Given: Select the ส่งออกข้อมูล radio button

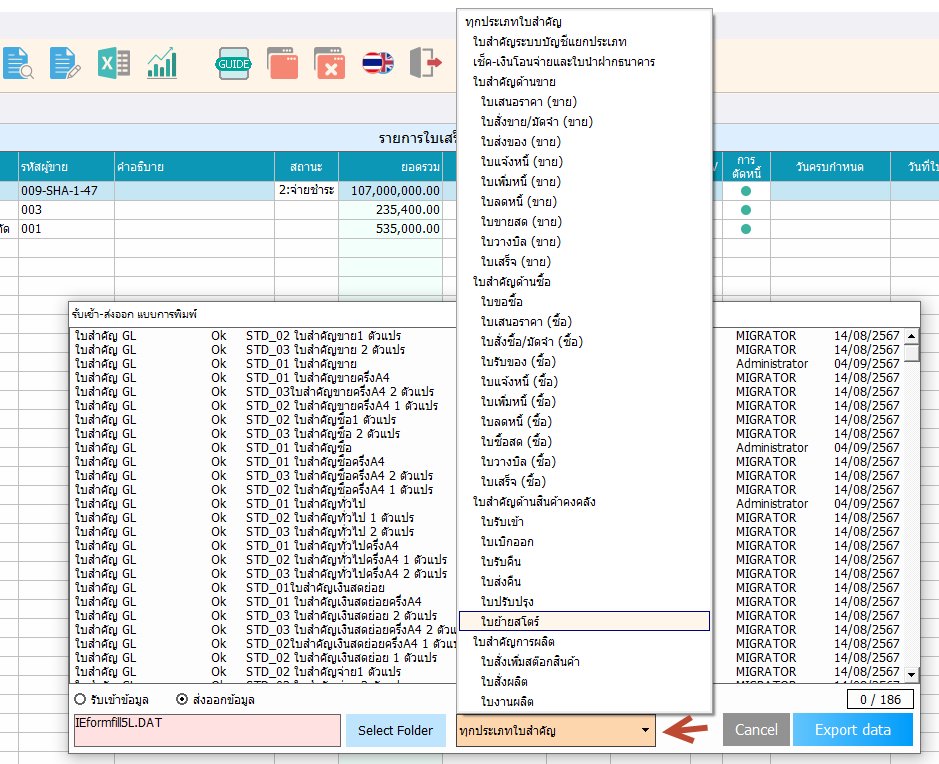Looking at the screenshot, I should click(x=181, y=699).
